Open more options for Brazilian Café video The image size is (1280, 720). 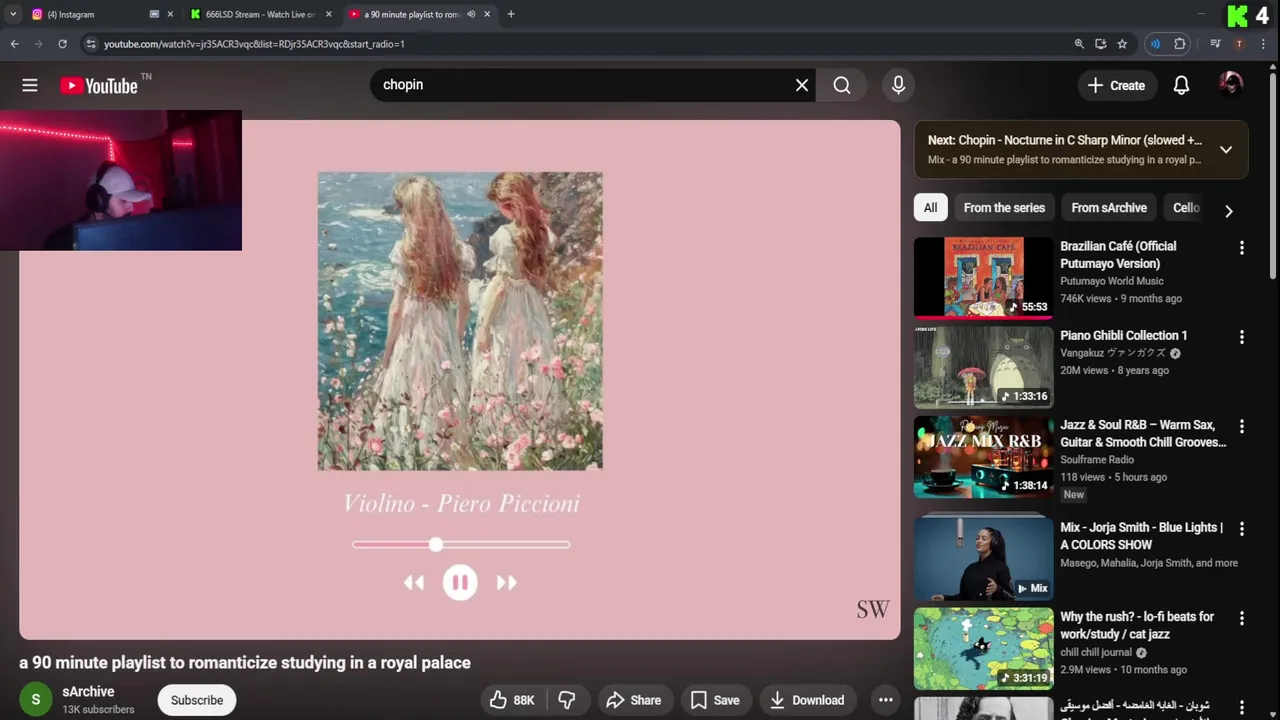pyautogui.click(x=1242, y=248)
